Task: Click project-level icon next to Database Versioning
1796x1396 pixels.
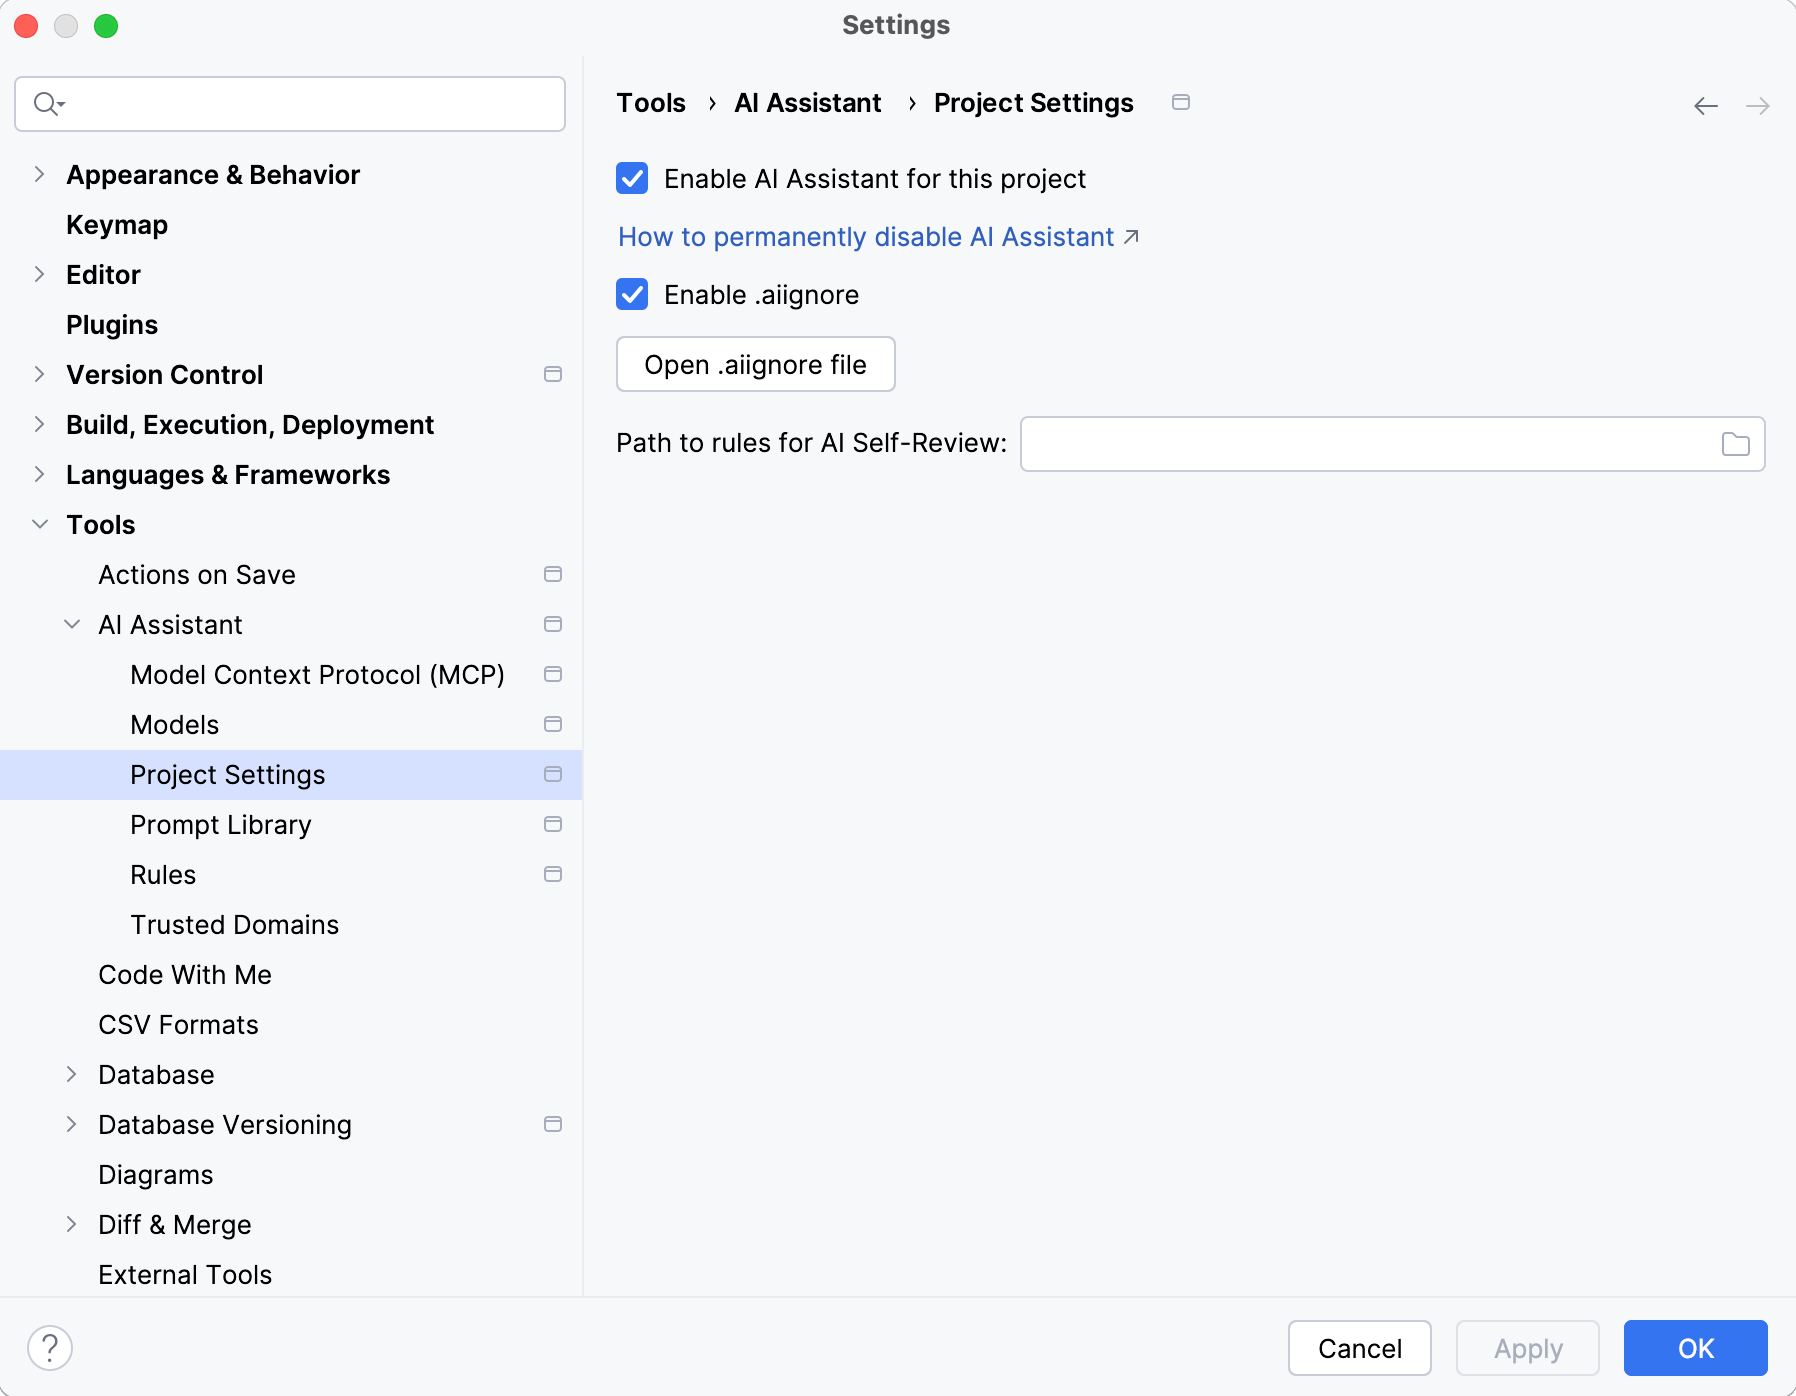Action: pos(553,1124)
